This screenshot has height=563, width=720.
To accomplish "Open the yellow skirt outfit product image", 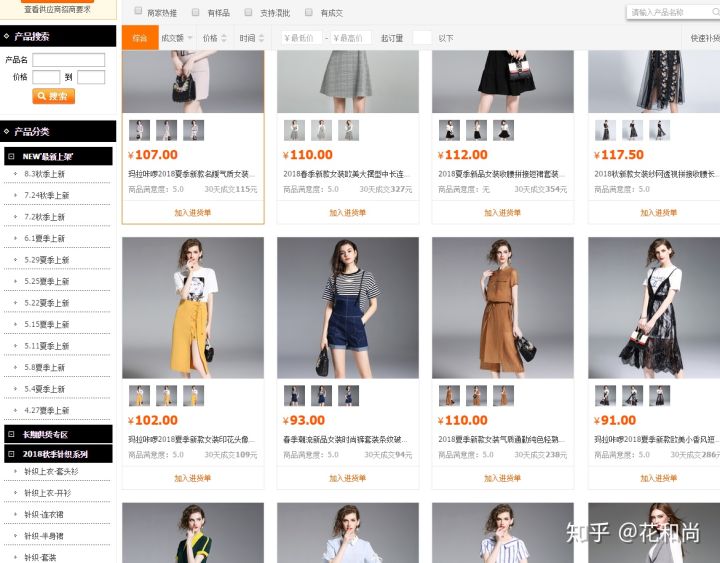I will [193, 307].
